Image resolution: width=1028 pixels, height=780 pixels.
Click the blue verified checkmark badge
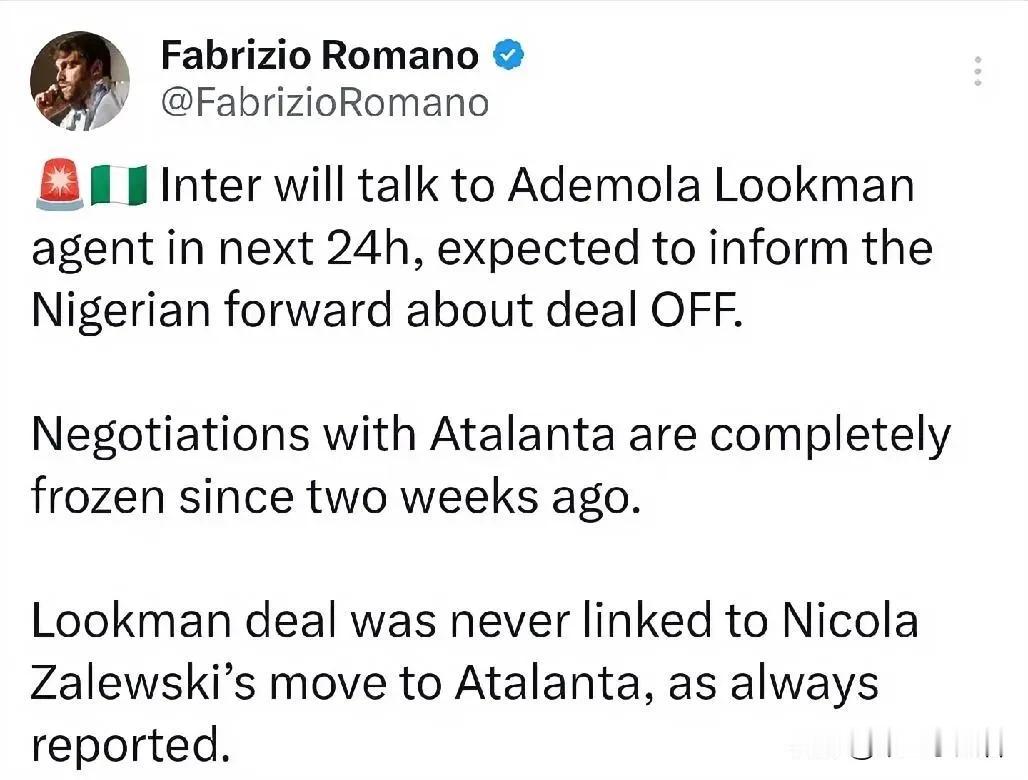[508, 55]
